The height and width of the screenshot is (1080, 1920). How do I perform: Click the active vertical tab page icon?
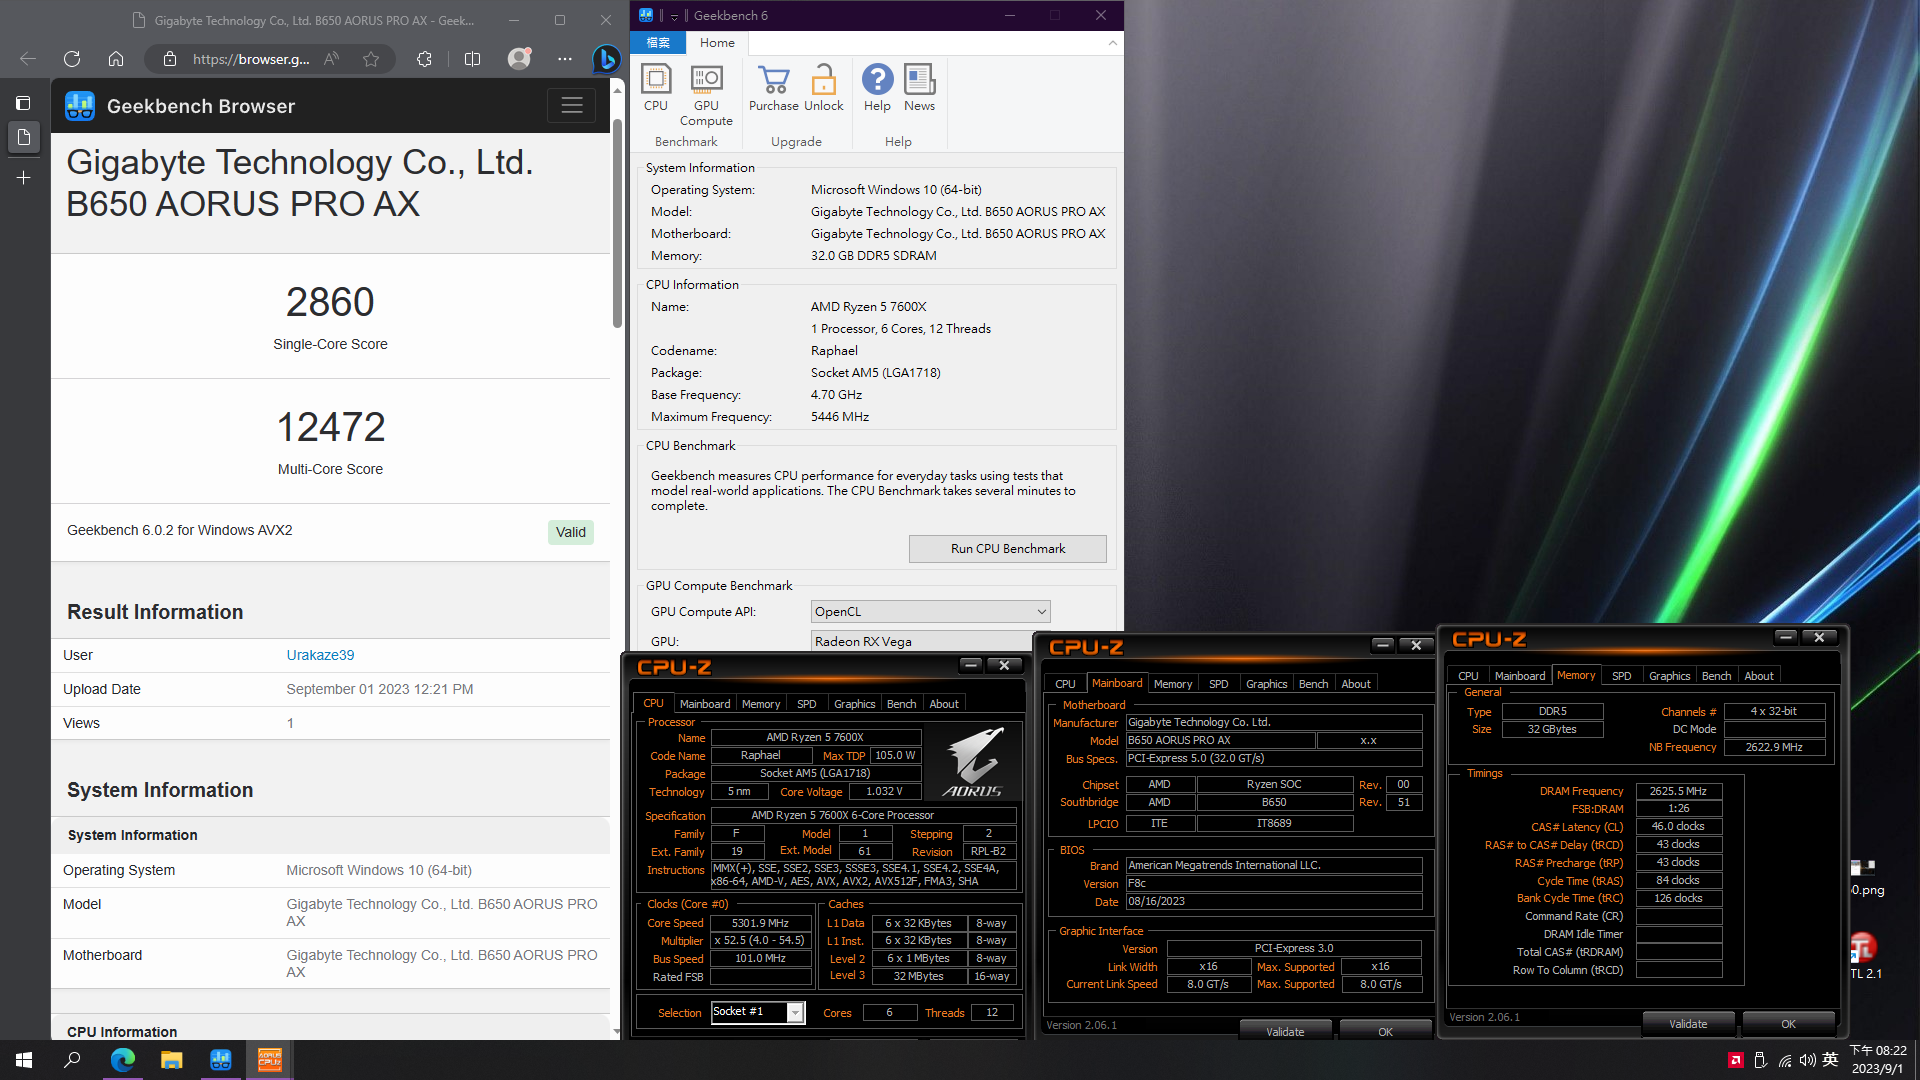pos(23,137)
